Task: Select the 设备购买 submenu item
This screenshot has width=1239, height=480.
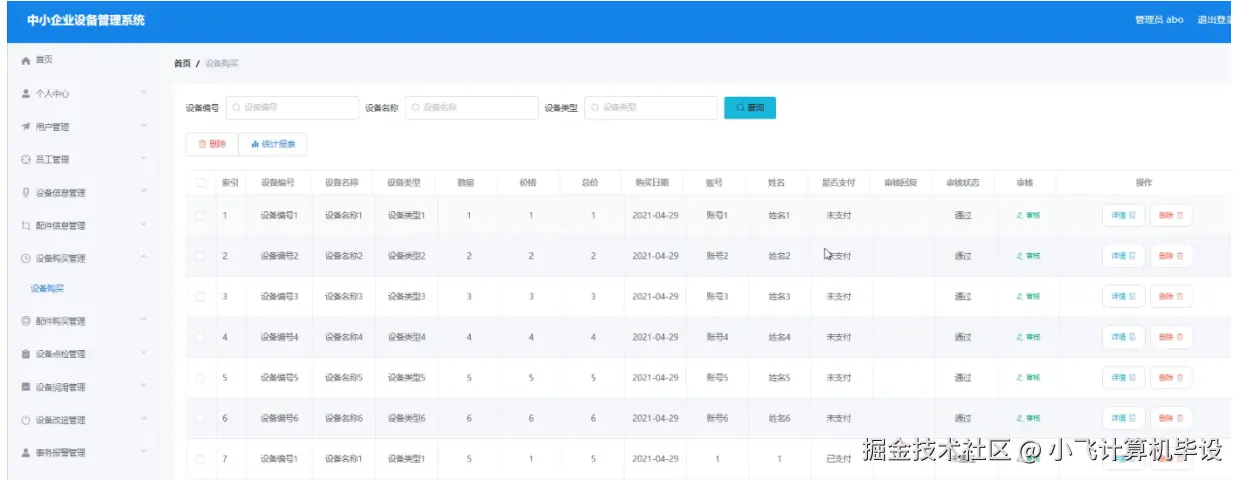Action: click(47, 289)
